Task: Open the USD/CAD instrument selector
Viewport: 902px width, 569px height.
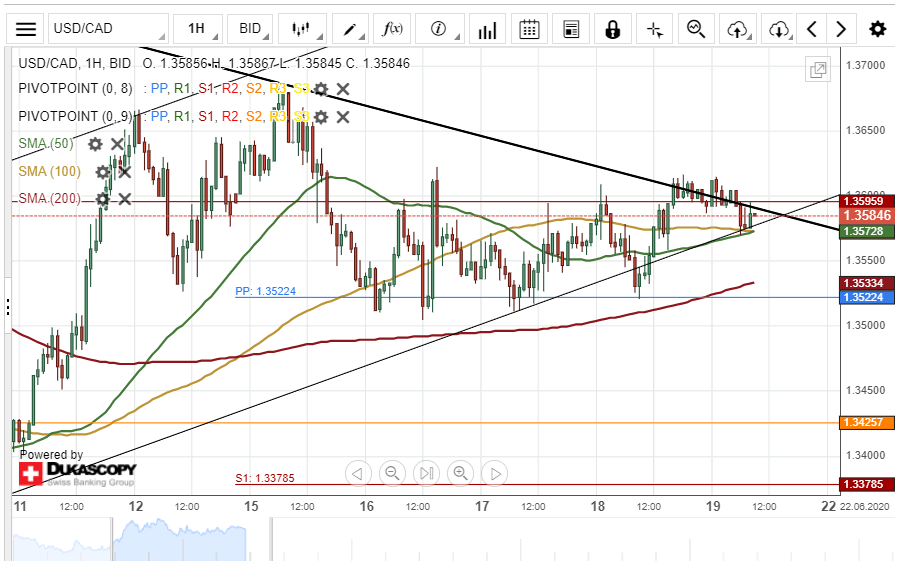Action: tap(107, 29)
